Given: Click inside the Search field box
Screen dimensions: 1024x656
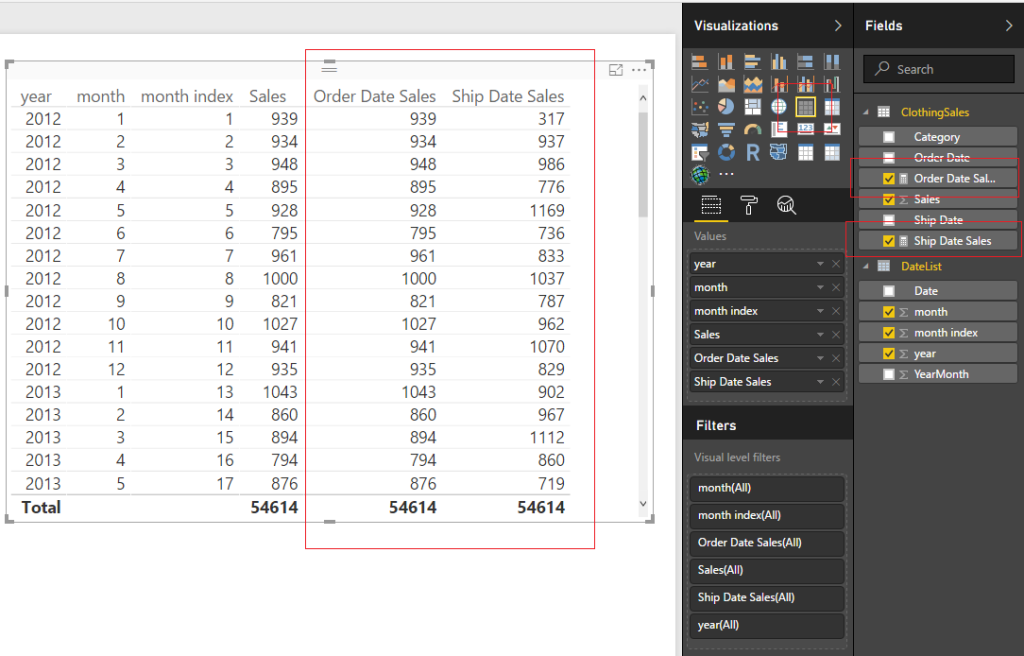Looking at the screenshot, I should [x=938, y=68].
